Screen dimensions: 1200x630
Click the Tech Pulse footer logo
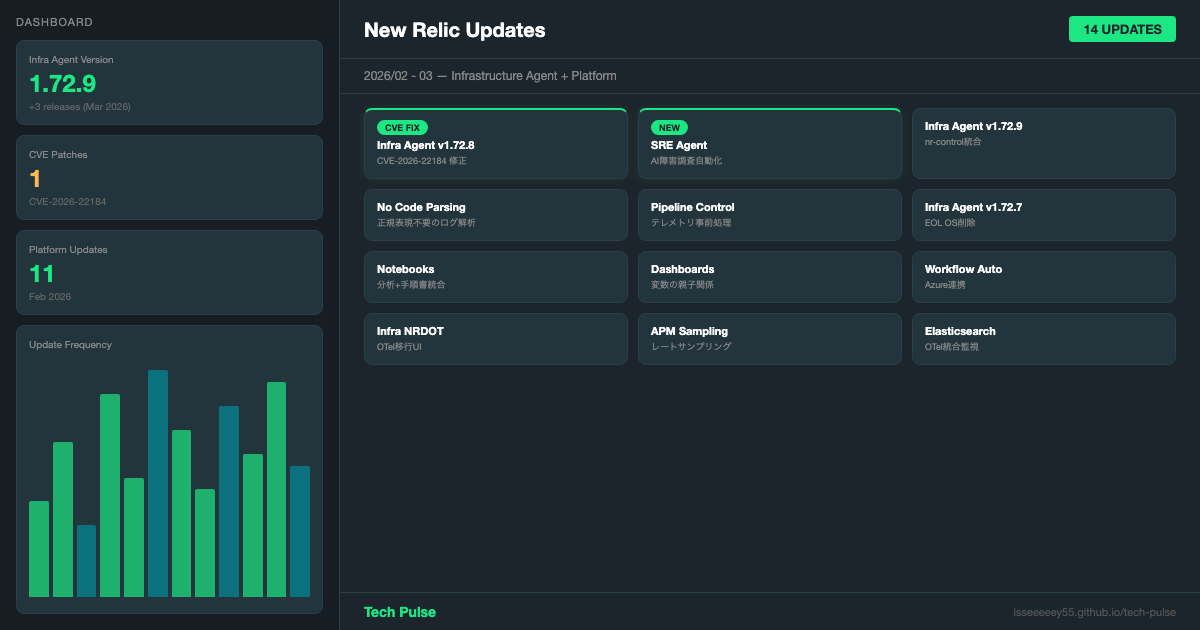[399, 612]
